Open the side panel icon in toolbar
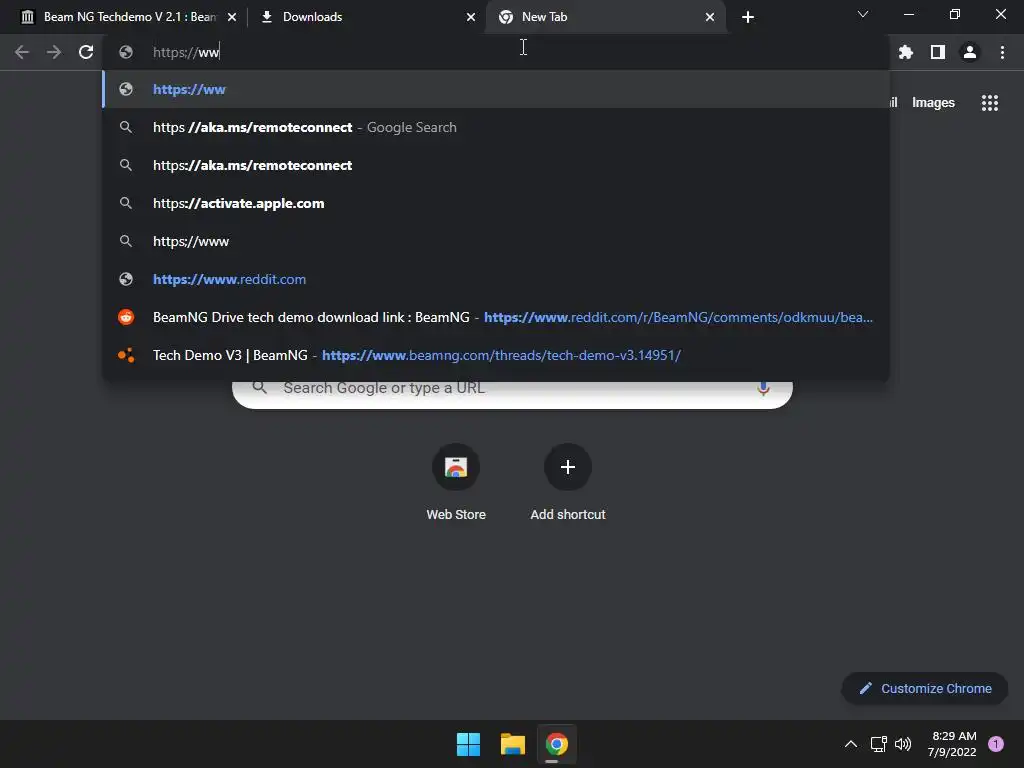 pos(938,52)
